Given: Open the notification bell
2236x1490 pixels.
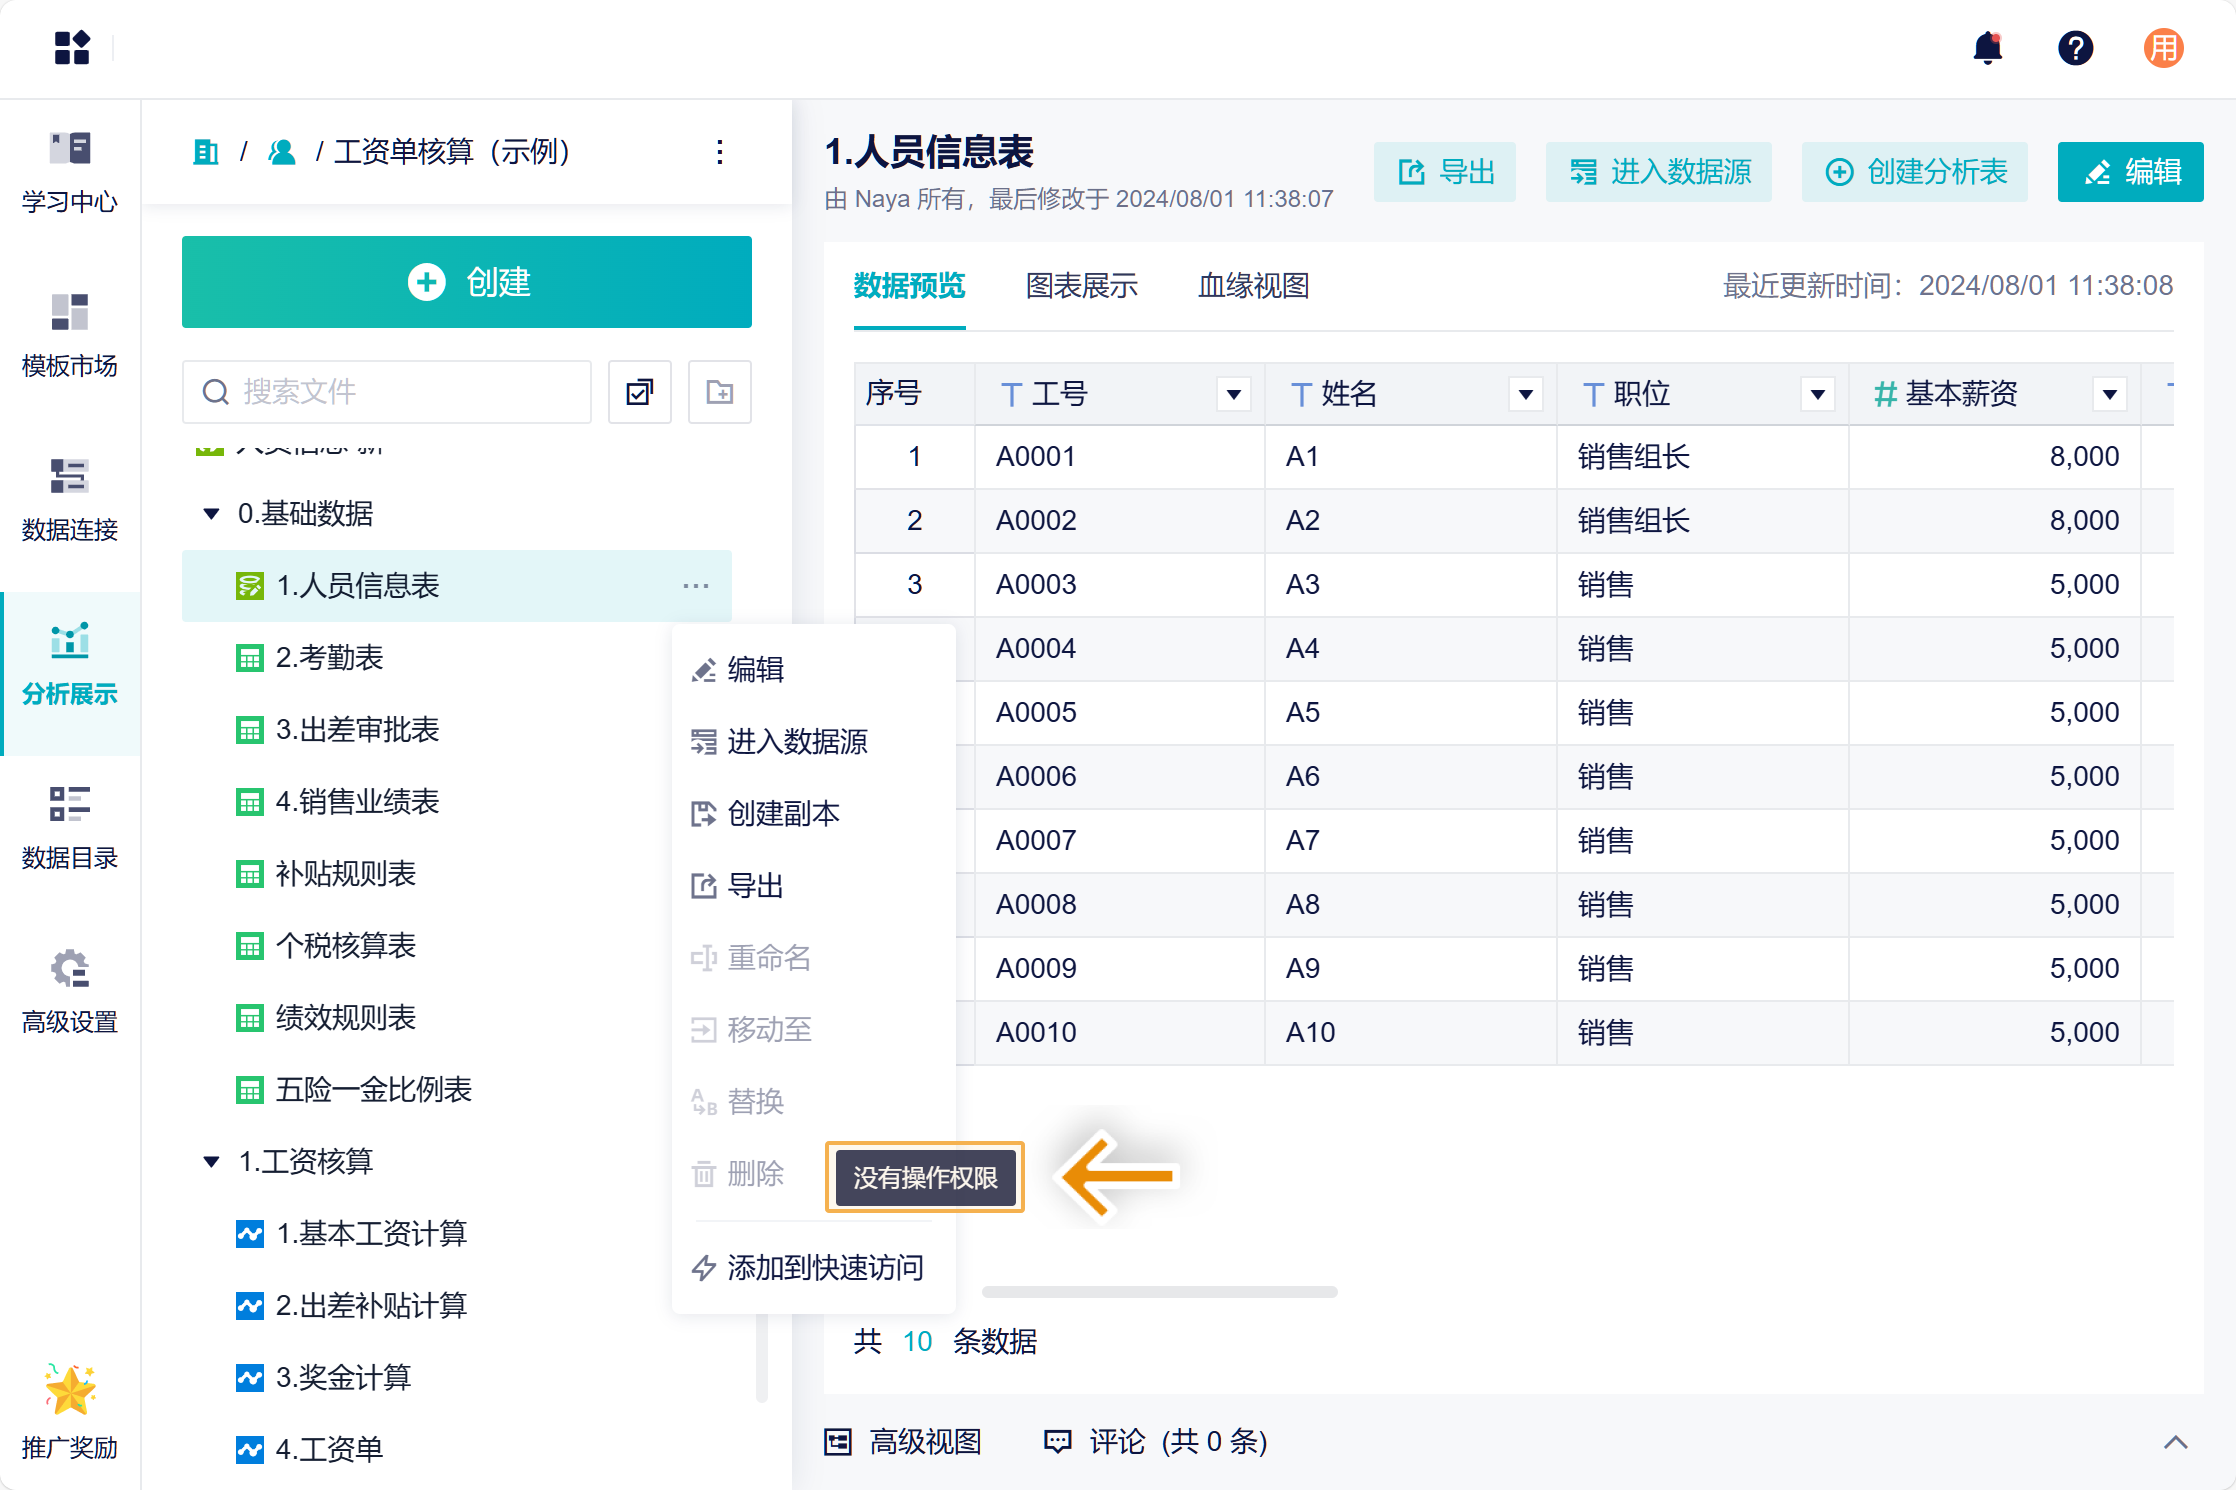Looking at the screenshot, I should point(1987,48).
